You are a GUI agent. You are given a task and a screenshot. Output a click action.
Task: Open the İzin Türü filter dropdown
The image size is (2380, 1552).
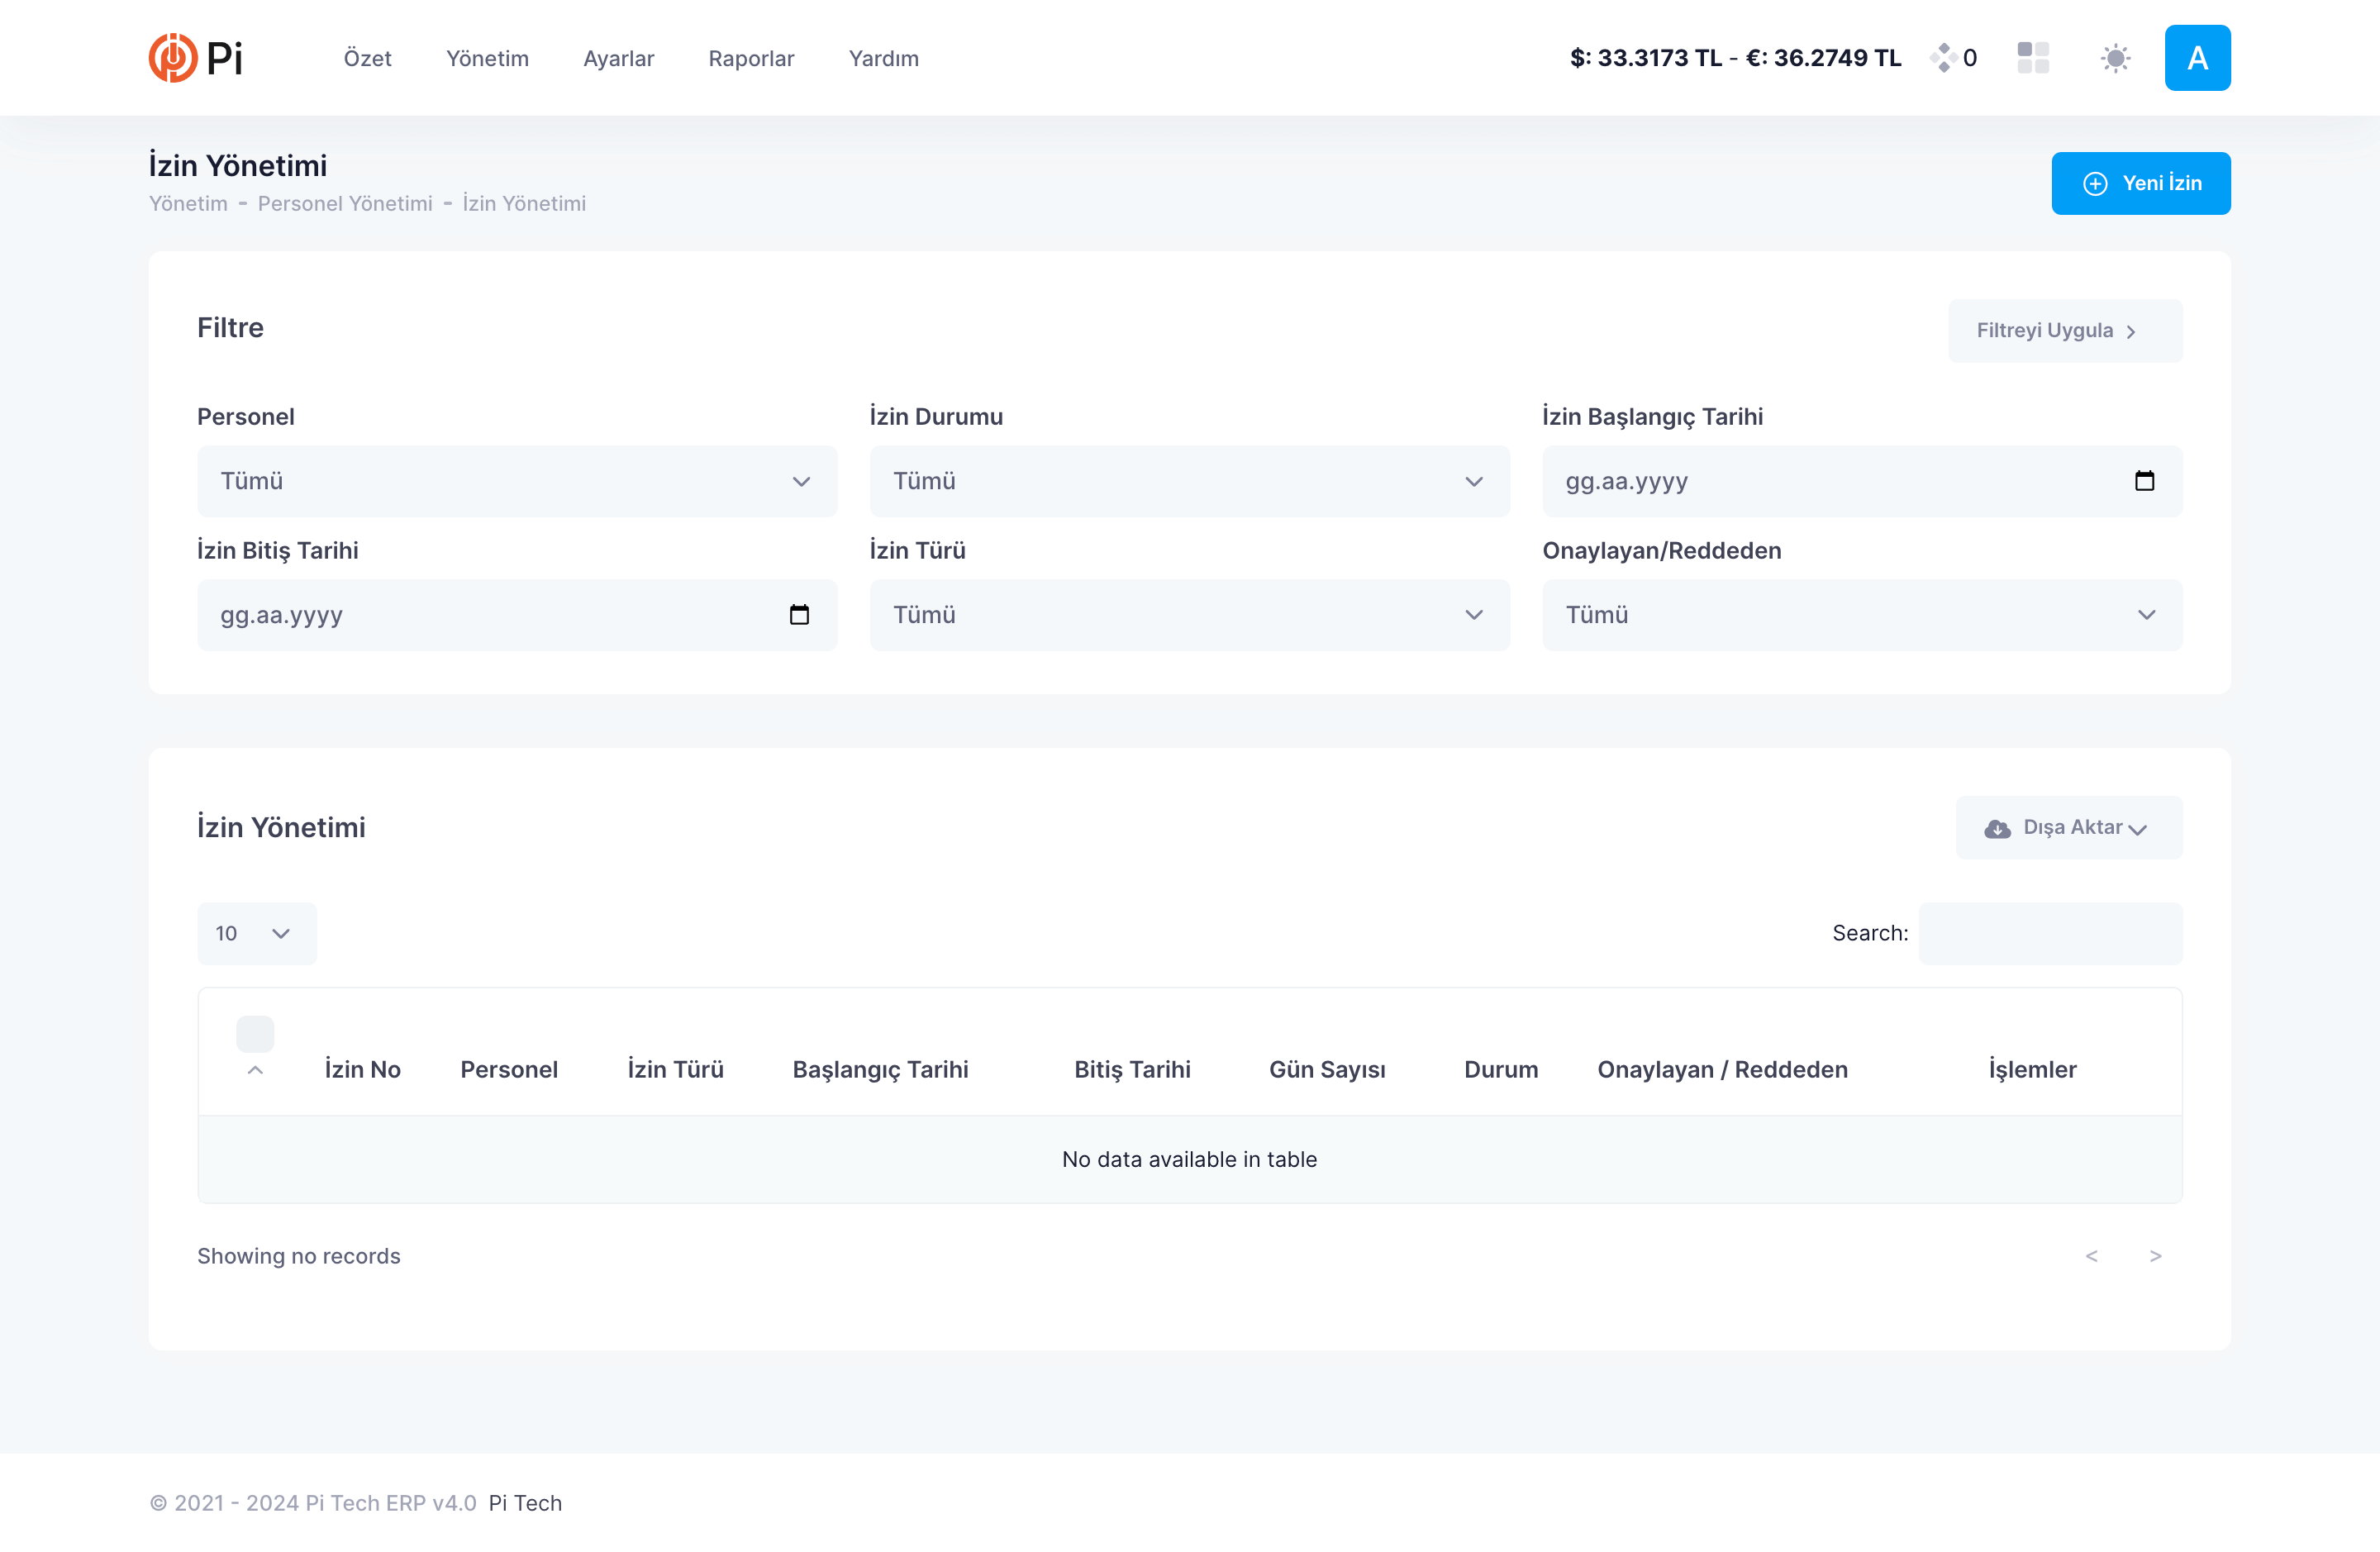1189,615
